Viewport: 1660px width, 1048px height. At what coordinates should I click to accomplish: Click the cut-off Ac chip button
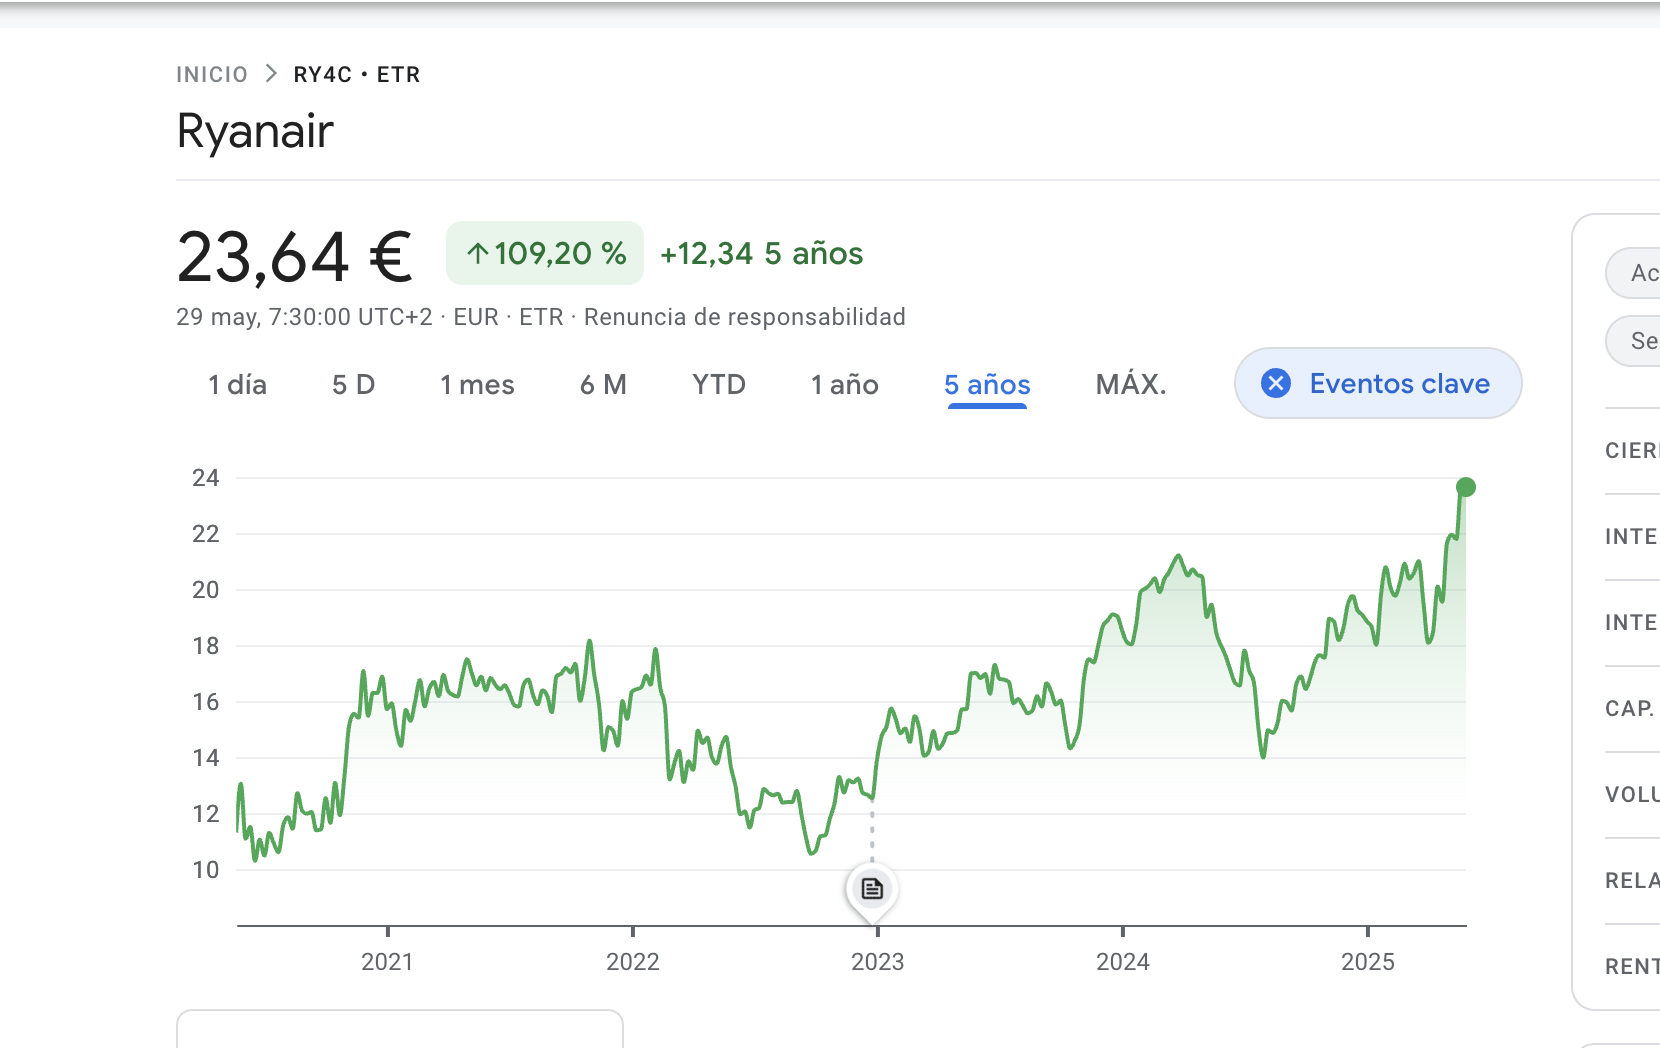(1633, 273)
